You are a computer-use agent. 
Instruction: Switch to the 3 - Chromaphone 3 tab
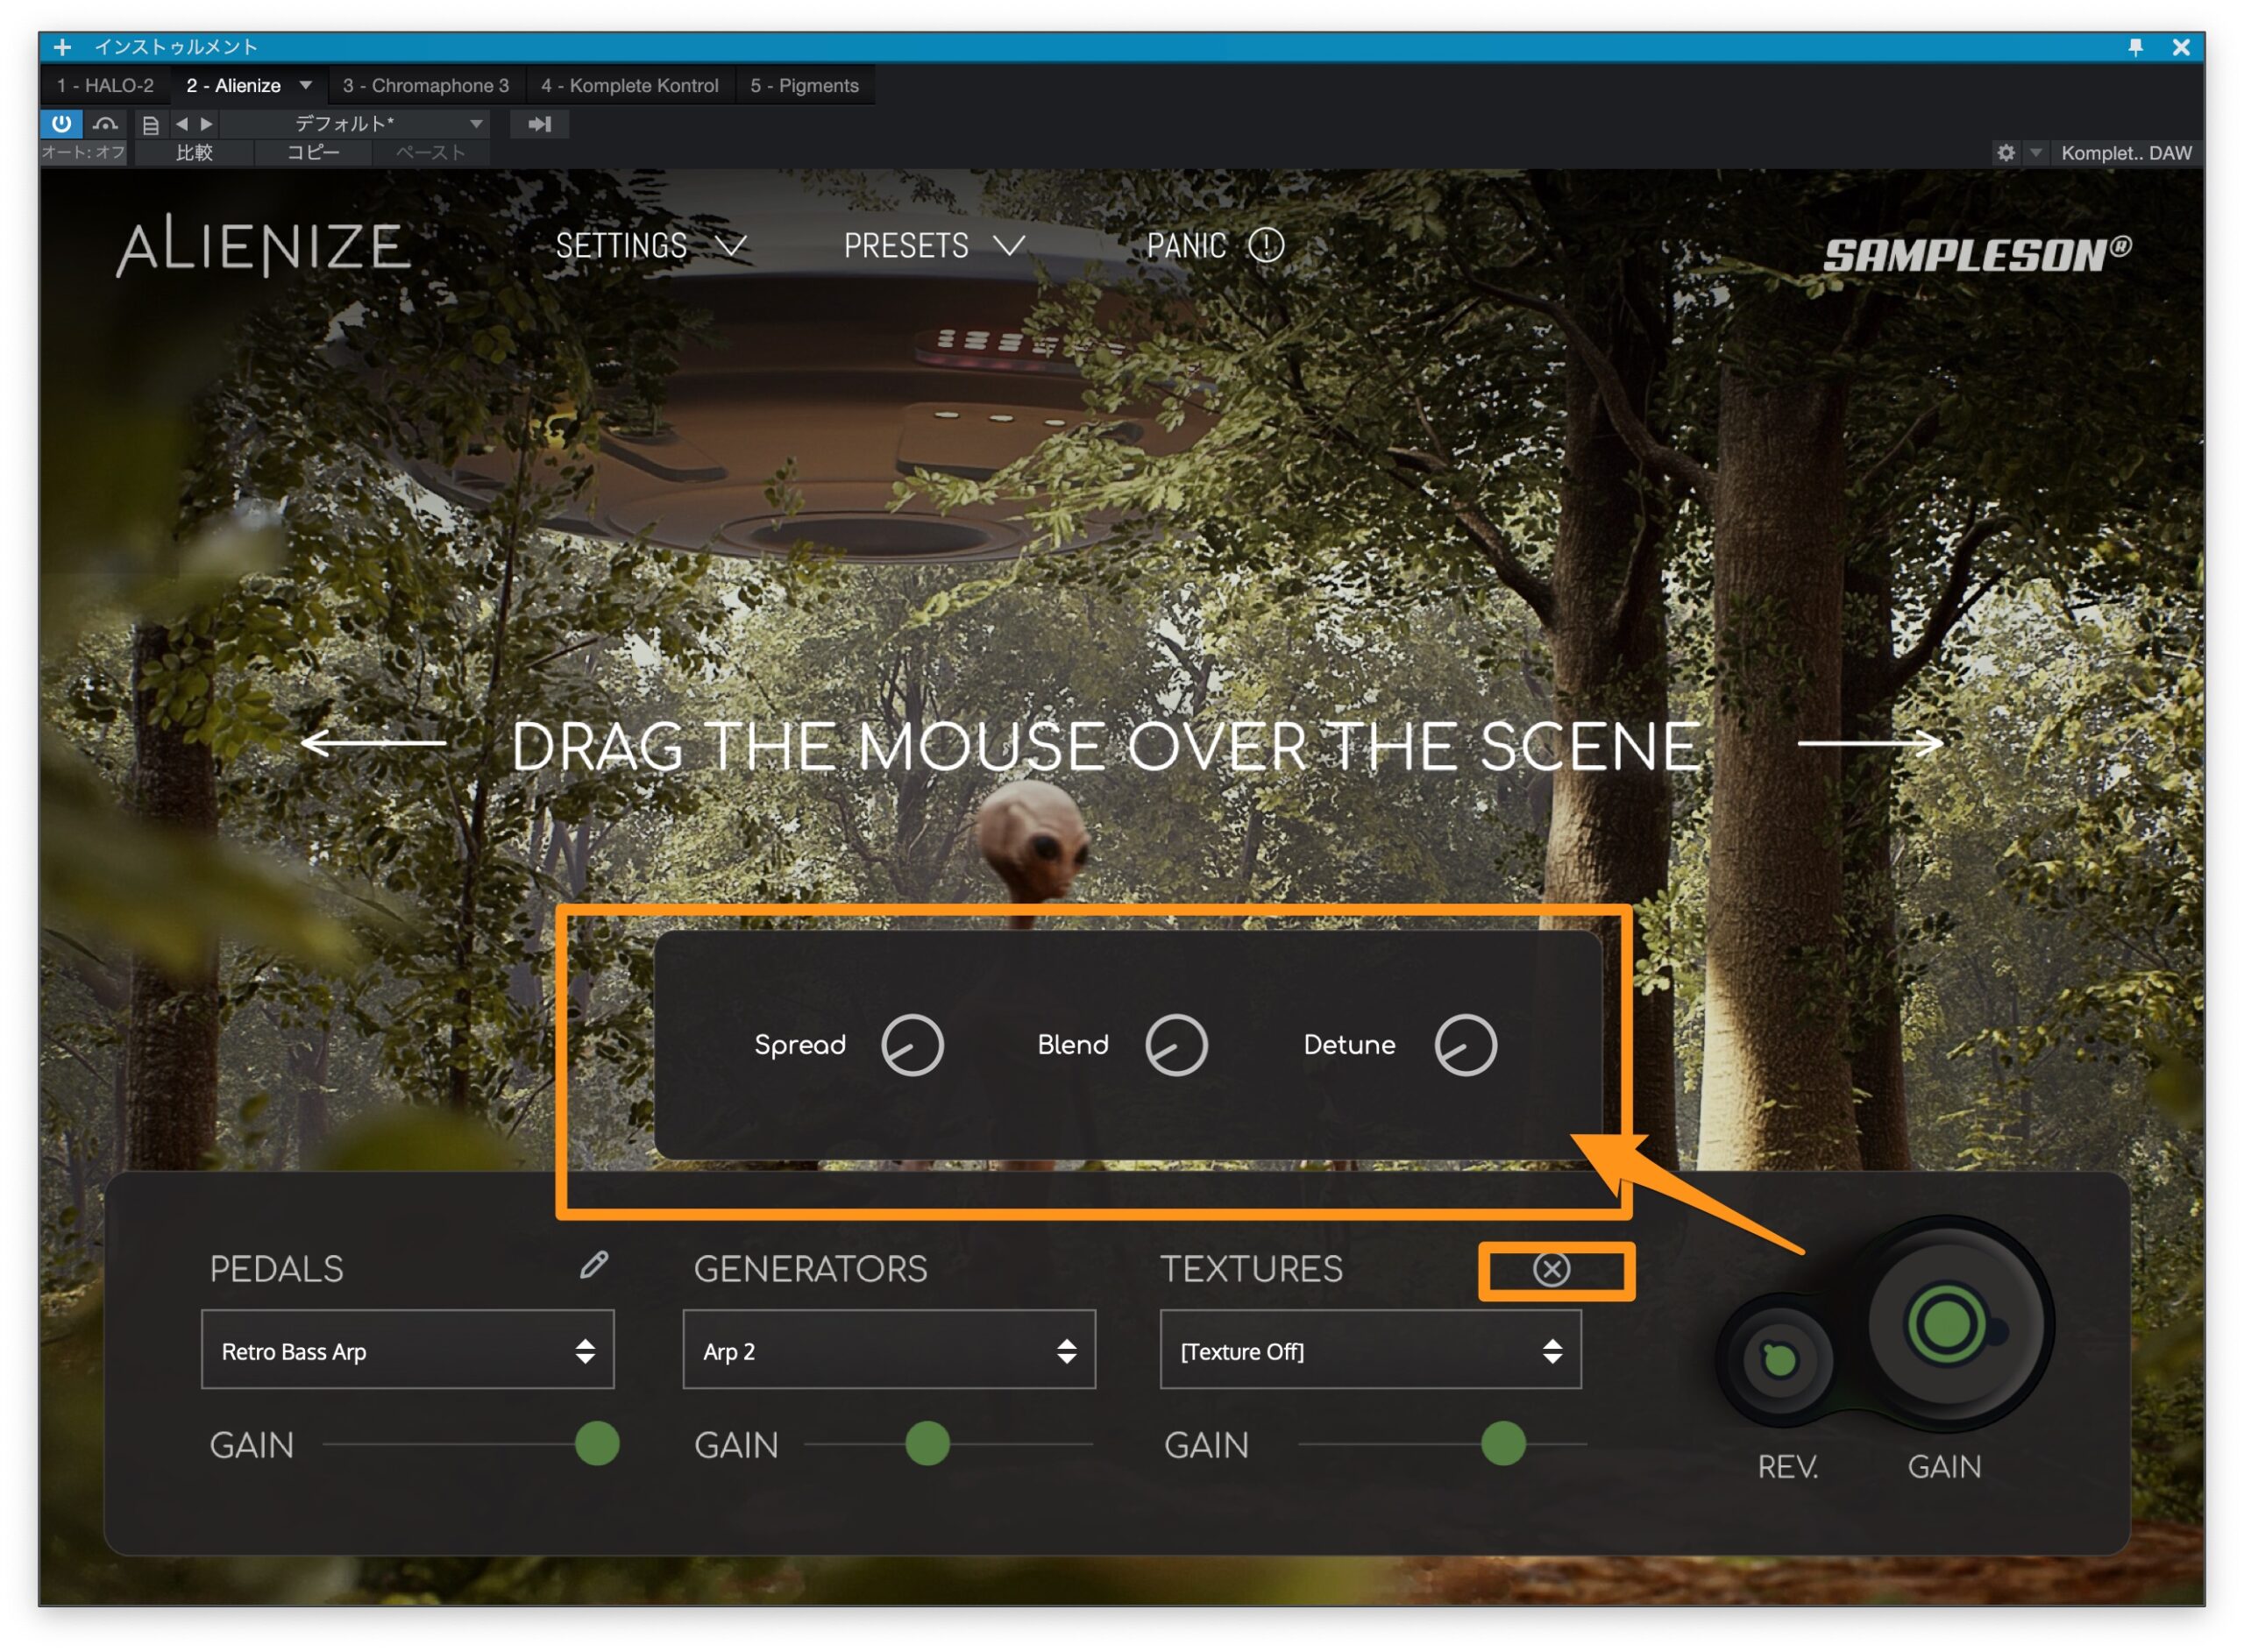click(x=426, y=86)
